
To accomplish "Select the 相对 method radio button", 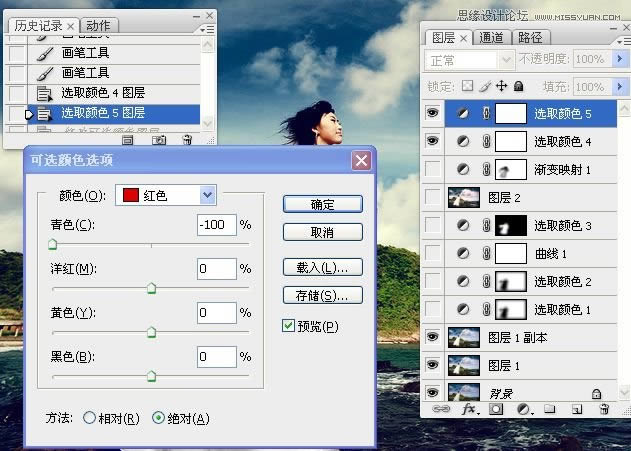I will (x=90, y=418).
